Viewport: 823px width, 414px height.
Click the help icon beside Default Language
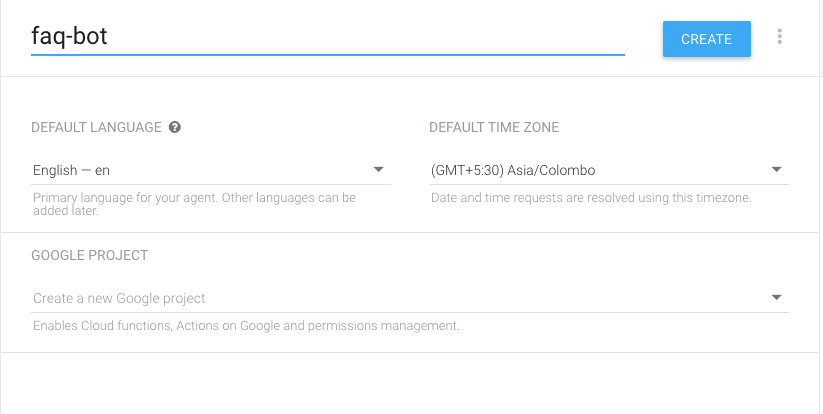pos(175,127)
